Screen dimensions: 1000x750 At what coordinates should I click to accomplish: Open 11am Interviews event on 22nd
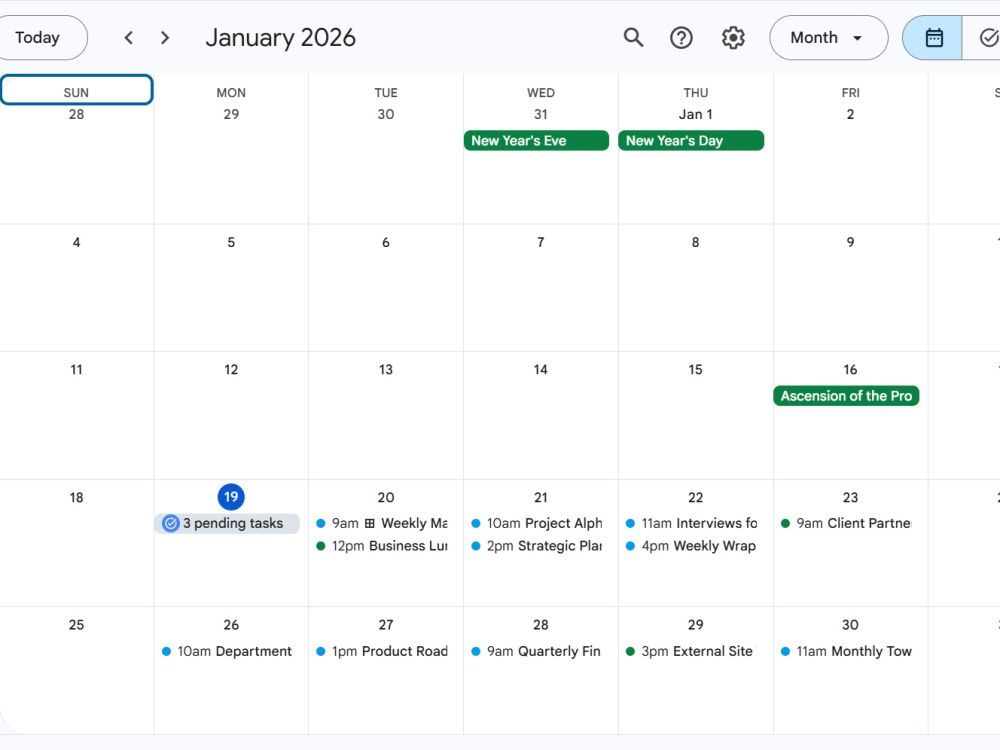[x=692, y=524]
